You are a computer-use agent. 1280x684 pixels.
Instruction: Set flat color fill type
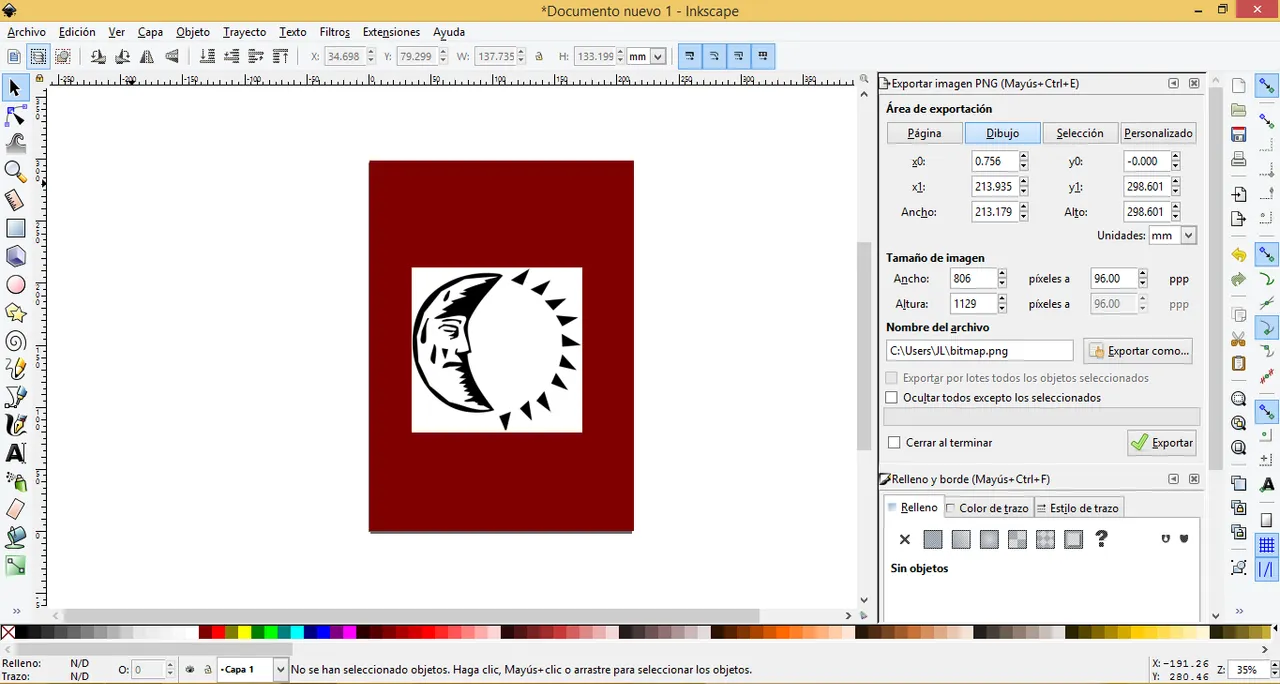pyautogui.click(x=933, y=539)
